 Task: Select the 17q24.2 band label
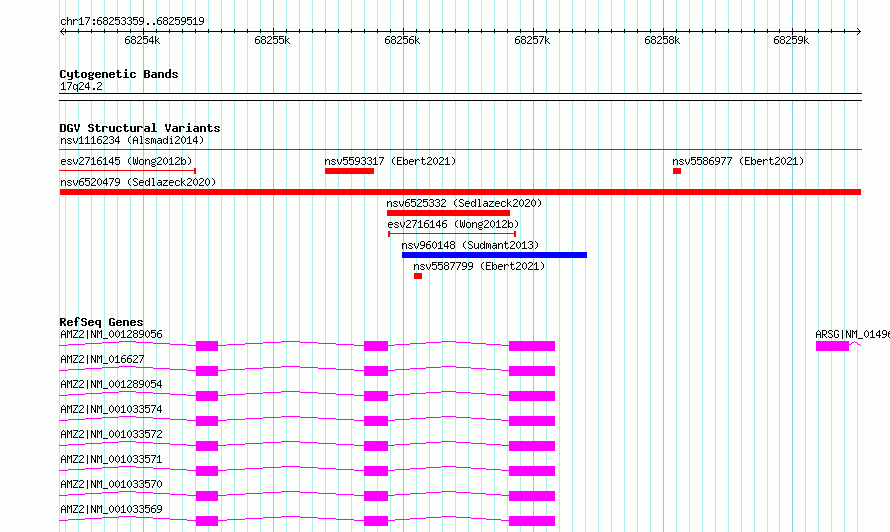pos(81,86)
